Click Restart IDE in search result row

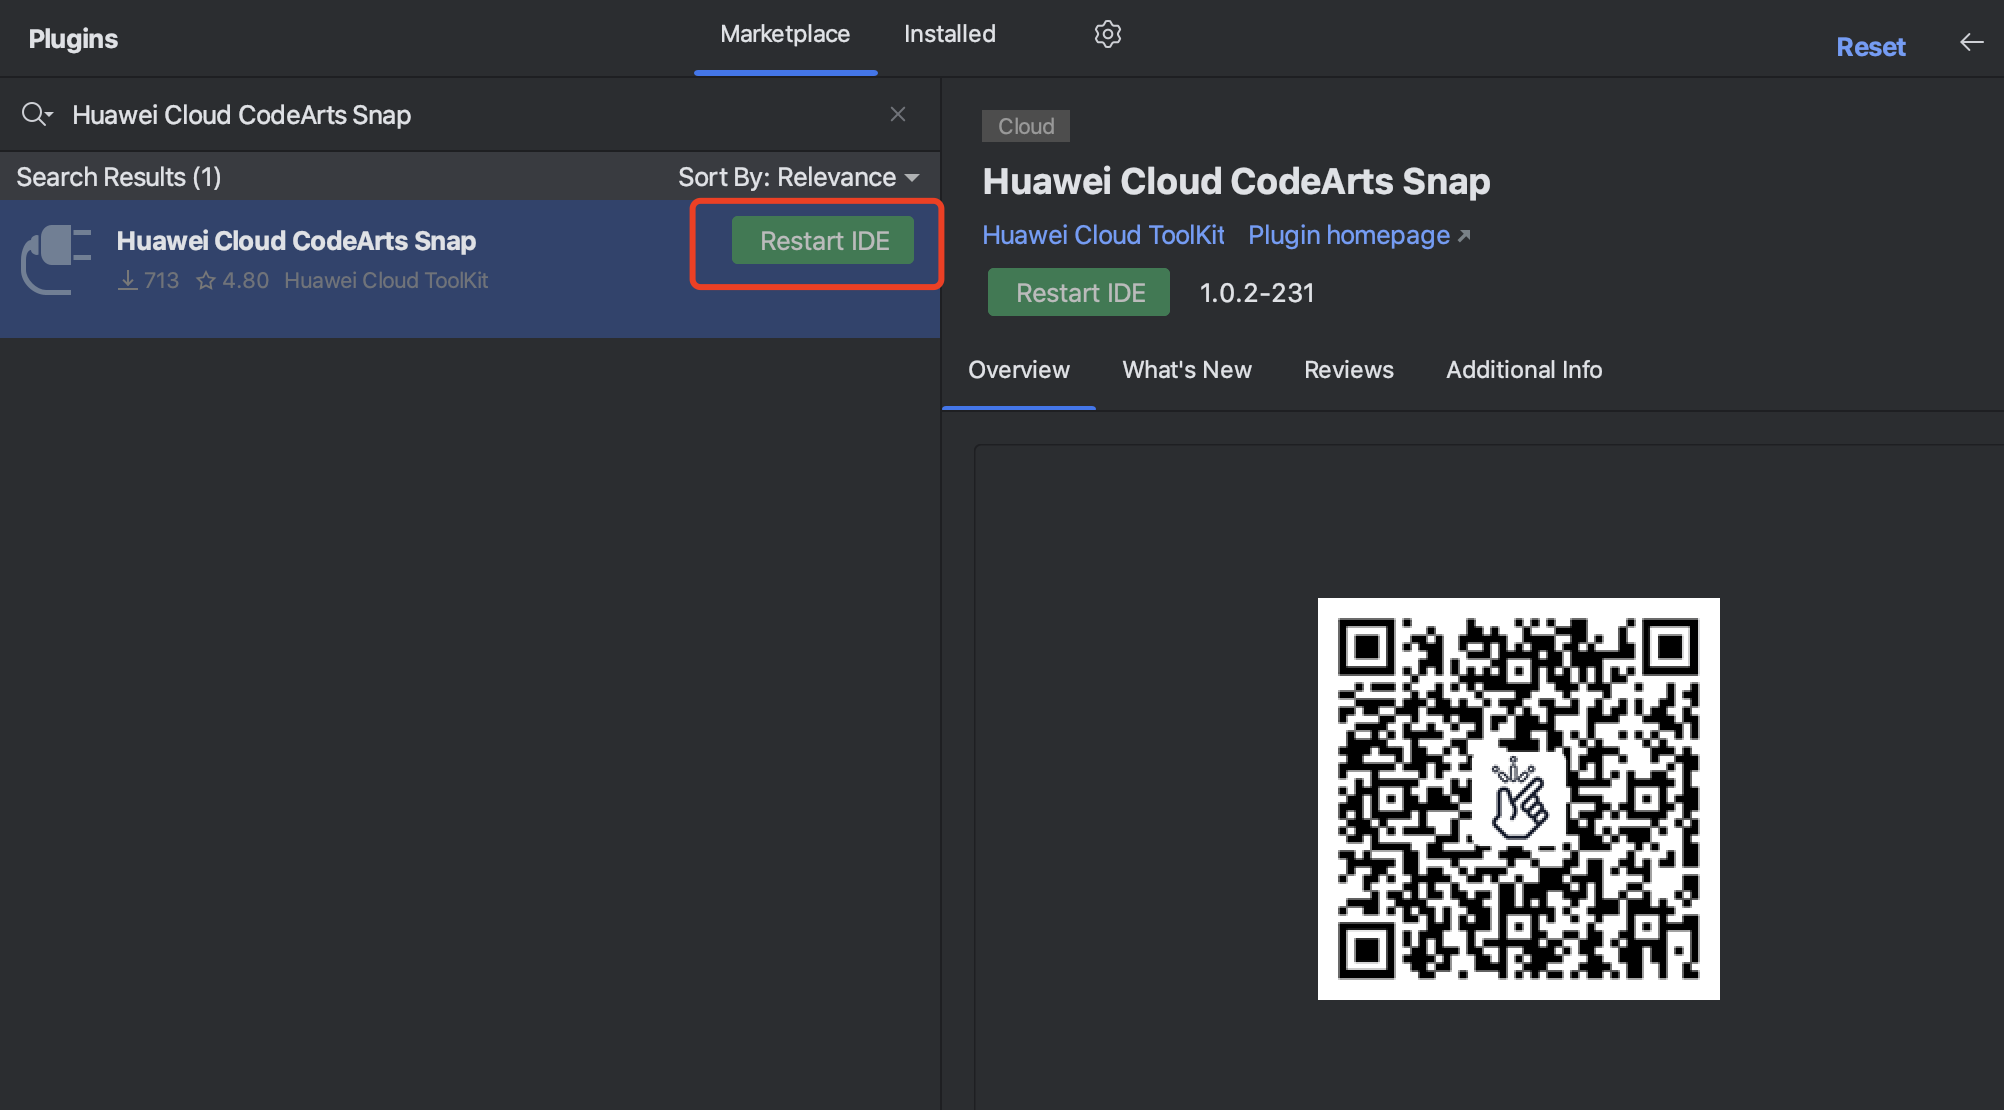823,241
